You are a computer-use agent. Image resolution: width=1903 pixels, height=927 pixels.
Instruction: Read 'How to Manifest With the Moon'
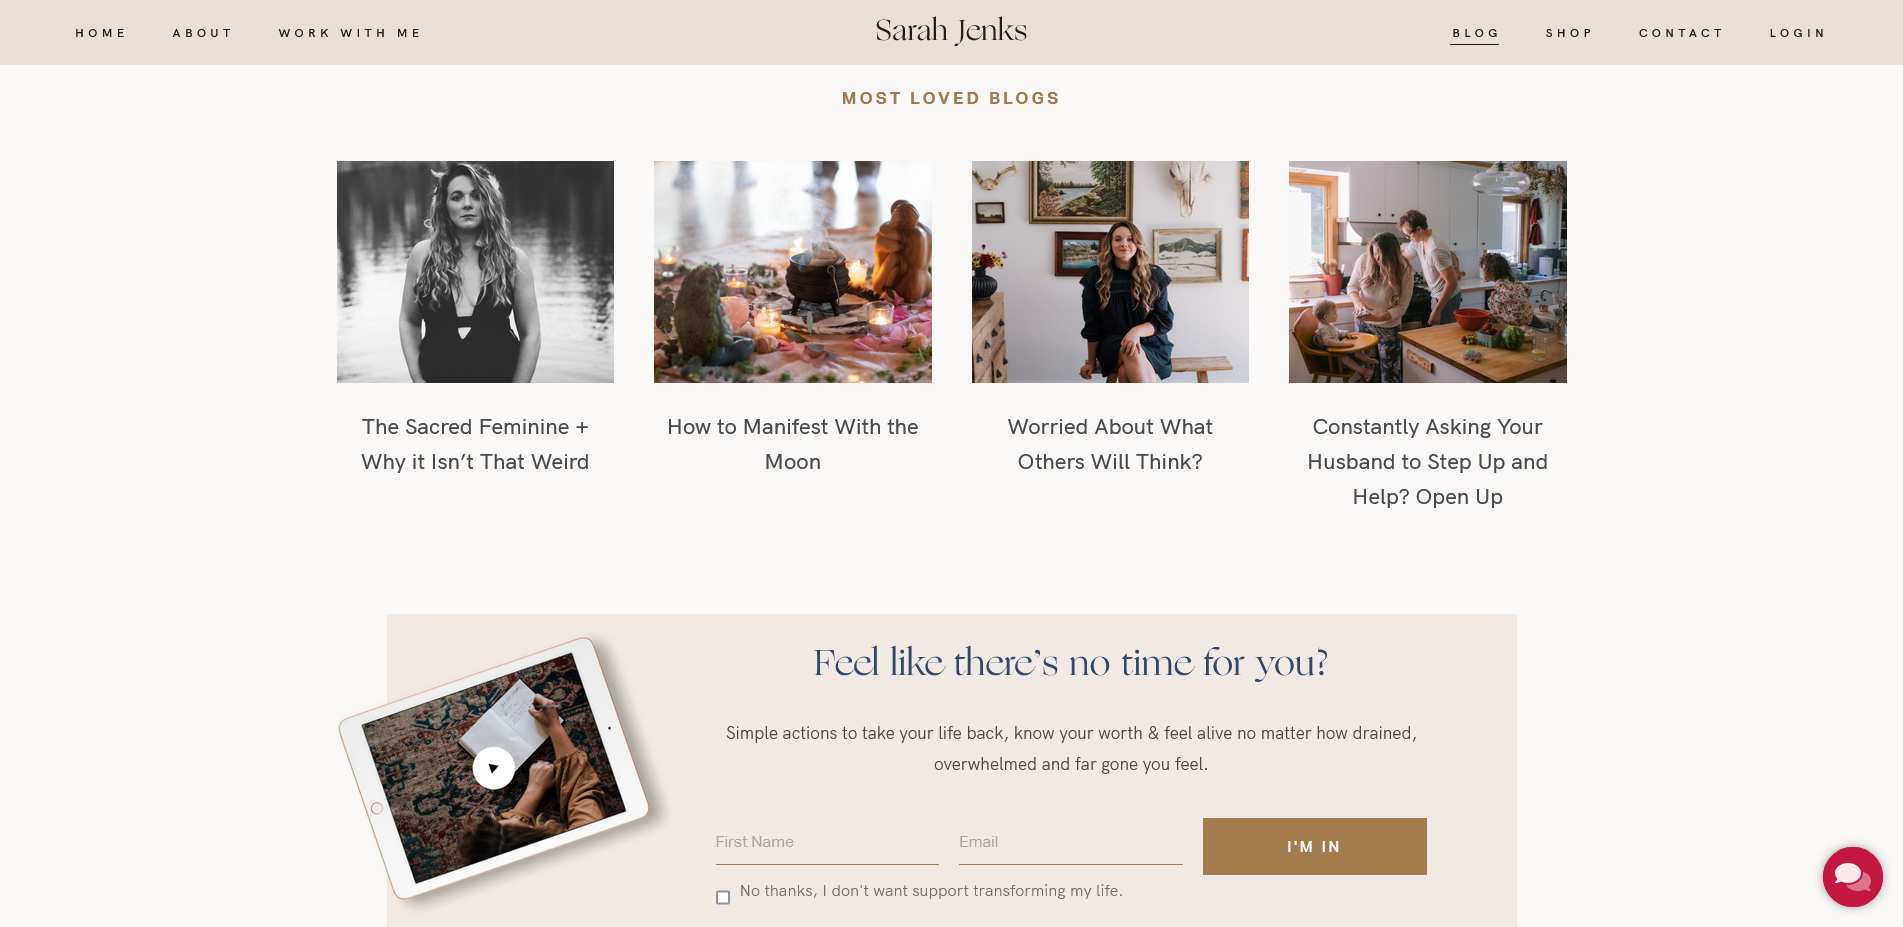(793, 444)
